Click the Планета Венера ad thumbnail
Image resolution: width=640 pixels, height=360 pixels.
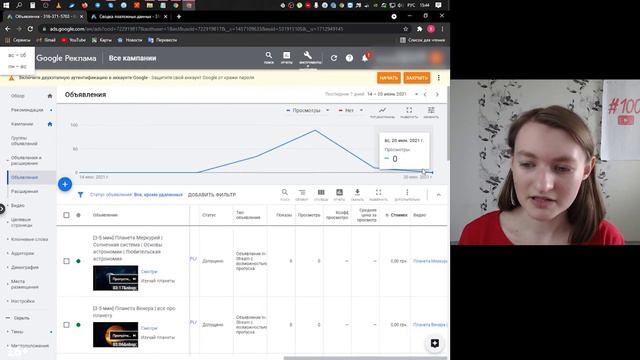pyautogui.click(x=116, y=335)
